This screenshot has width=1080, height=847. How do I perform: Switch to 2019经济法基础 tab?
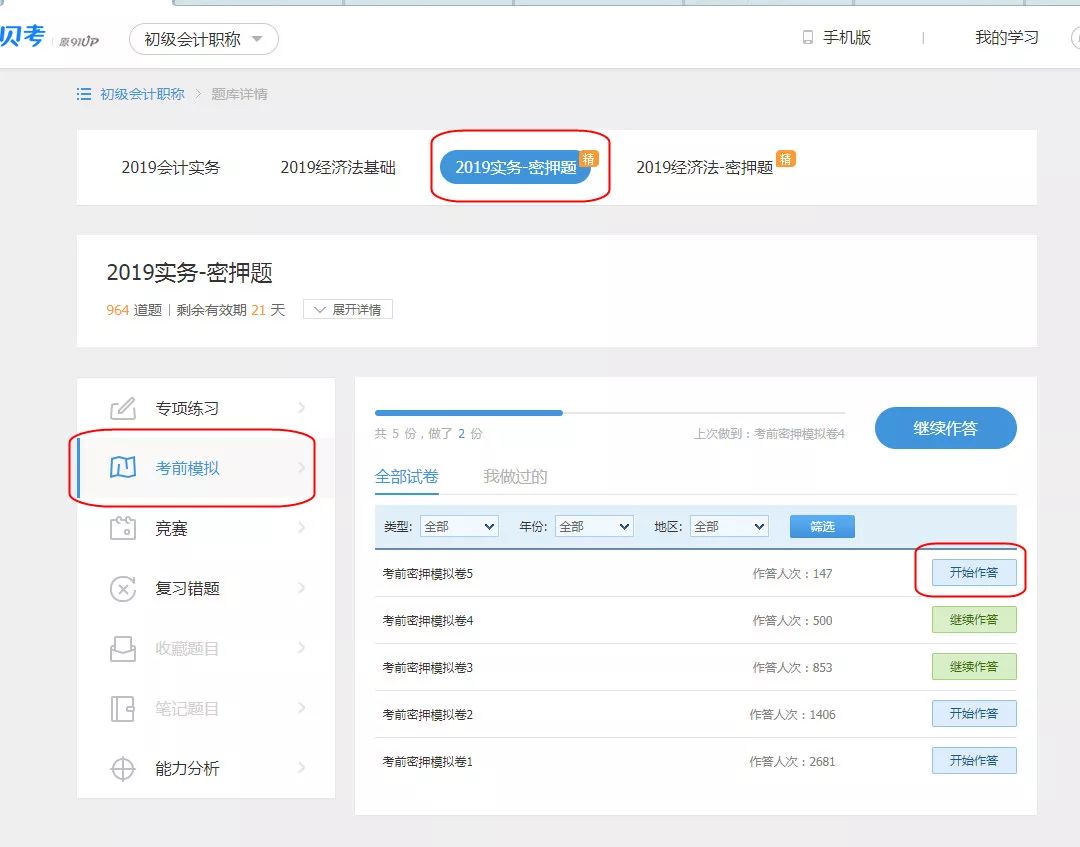[338, 167]
